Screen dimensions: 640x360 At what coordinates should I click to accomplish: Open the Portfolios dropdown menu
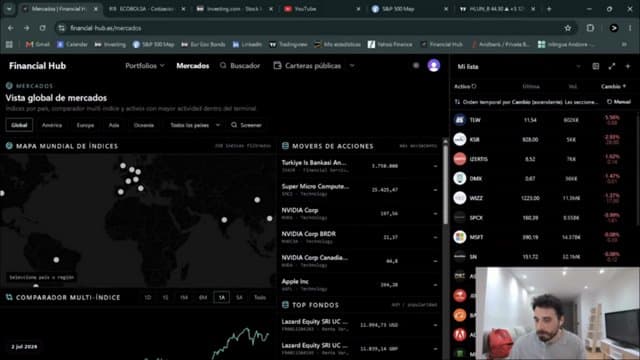click(145, 66)
